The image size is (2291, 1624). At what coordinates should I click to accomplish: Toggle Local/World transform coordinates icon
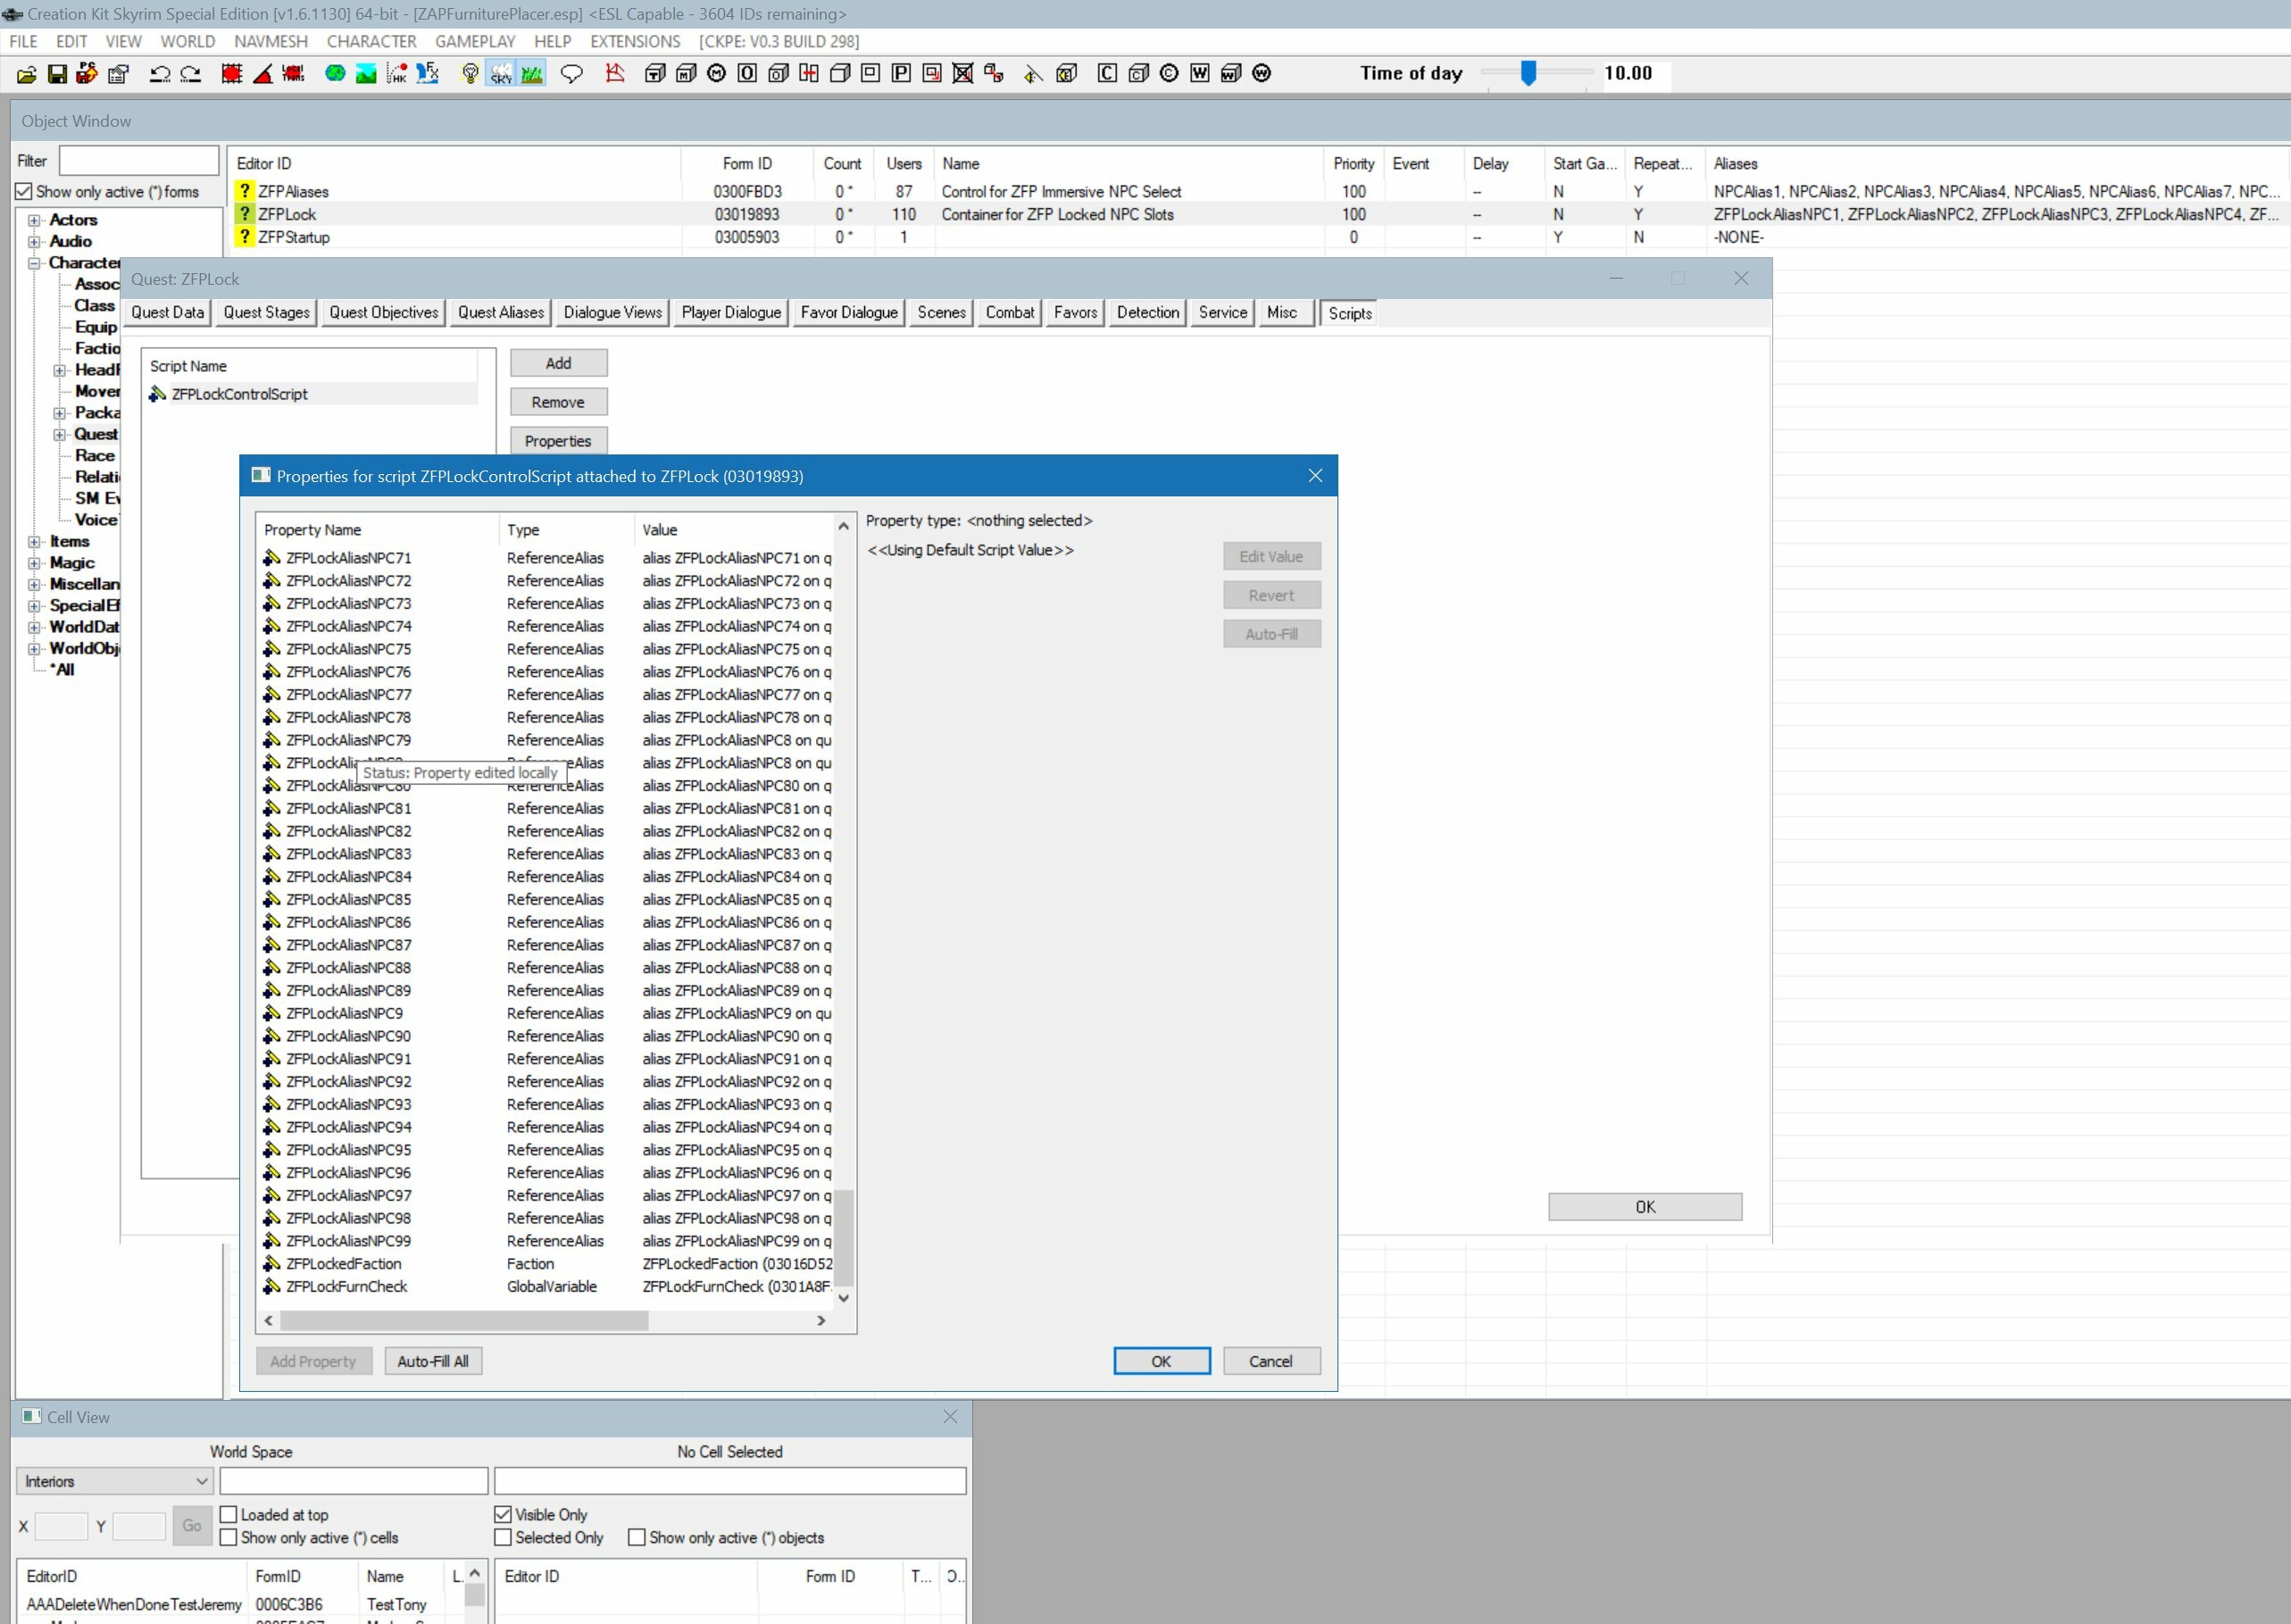click(x=293, y=74)
